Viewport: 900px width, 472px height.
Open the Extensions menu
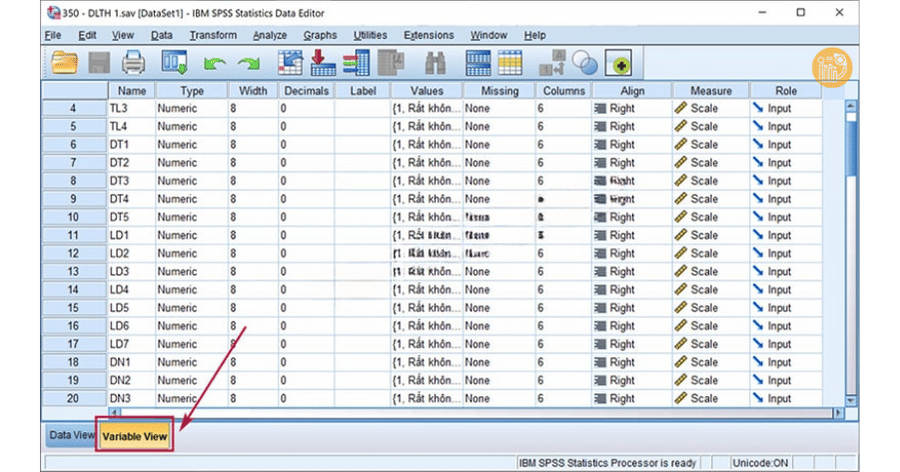tap(429, 35)
